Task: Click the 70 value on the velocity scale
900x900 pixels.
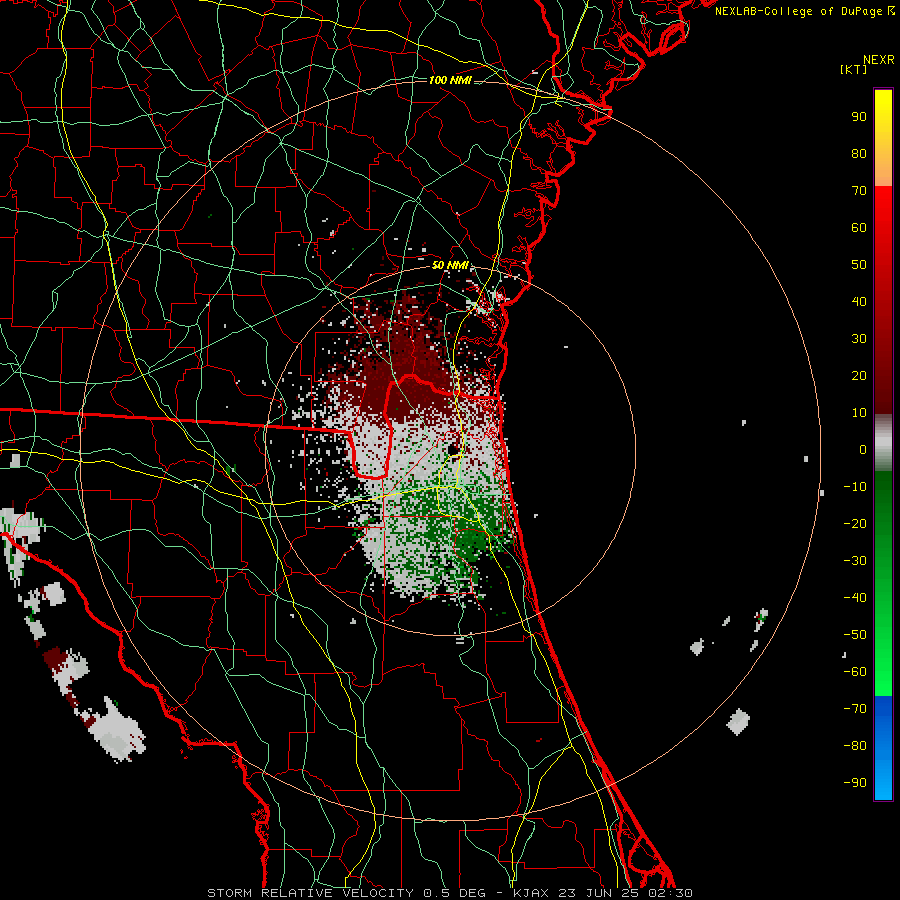Action: 859,191
